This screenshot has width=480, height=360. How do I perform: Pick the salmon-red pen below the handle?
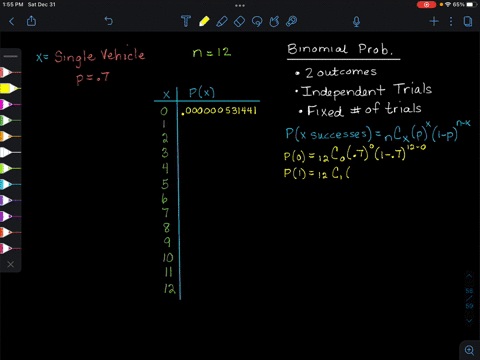pos(10,72)
